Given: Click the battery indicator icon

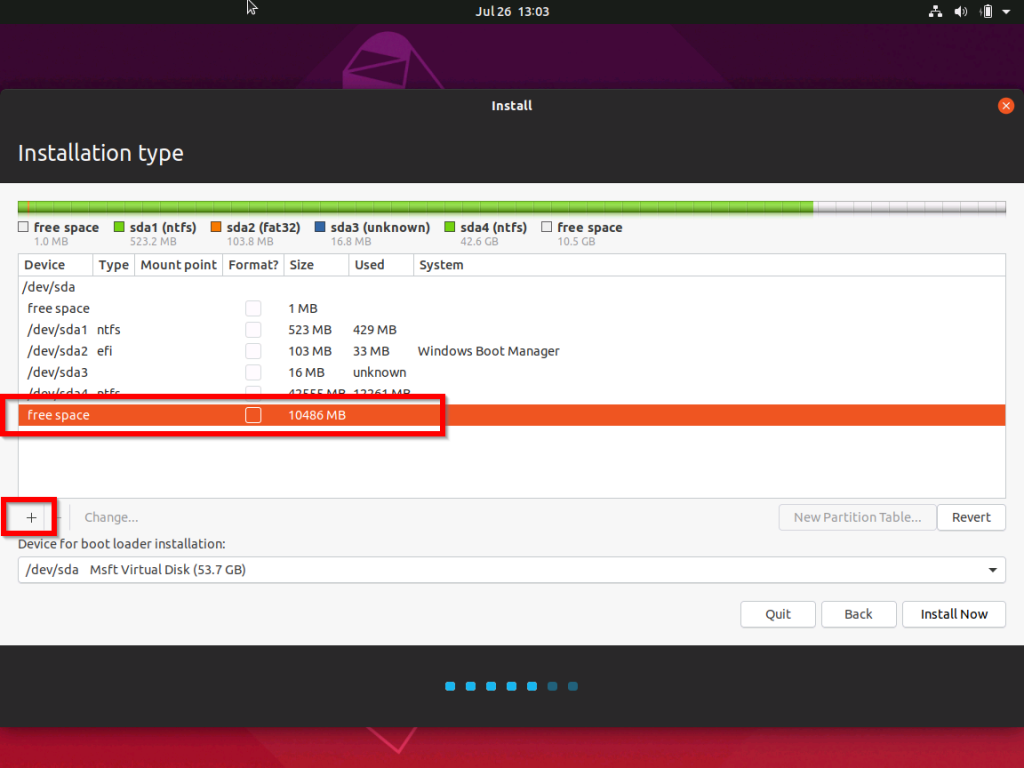Looking at the screenshot, I should pos(986,12).
